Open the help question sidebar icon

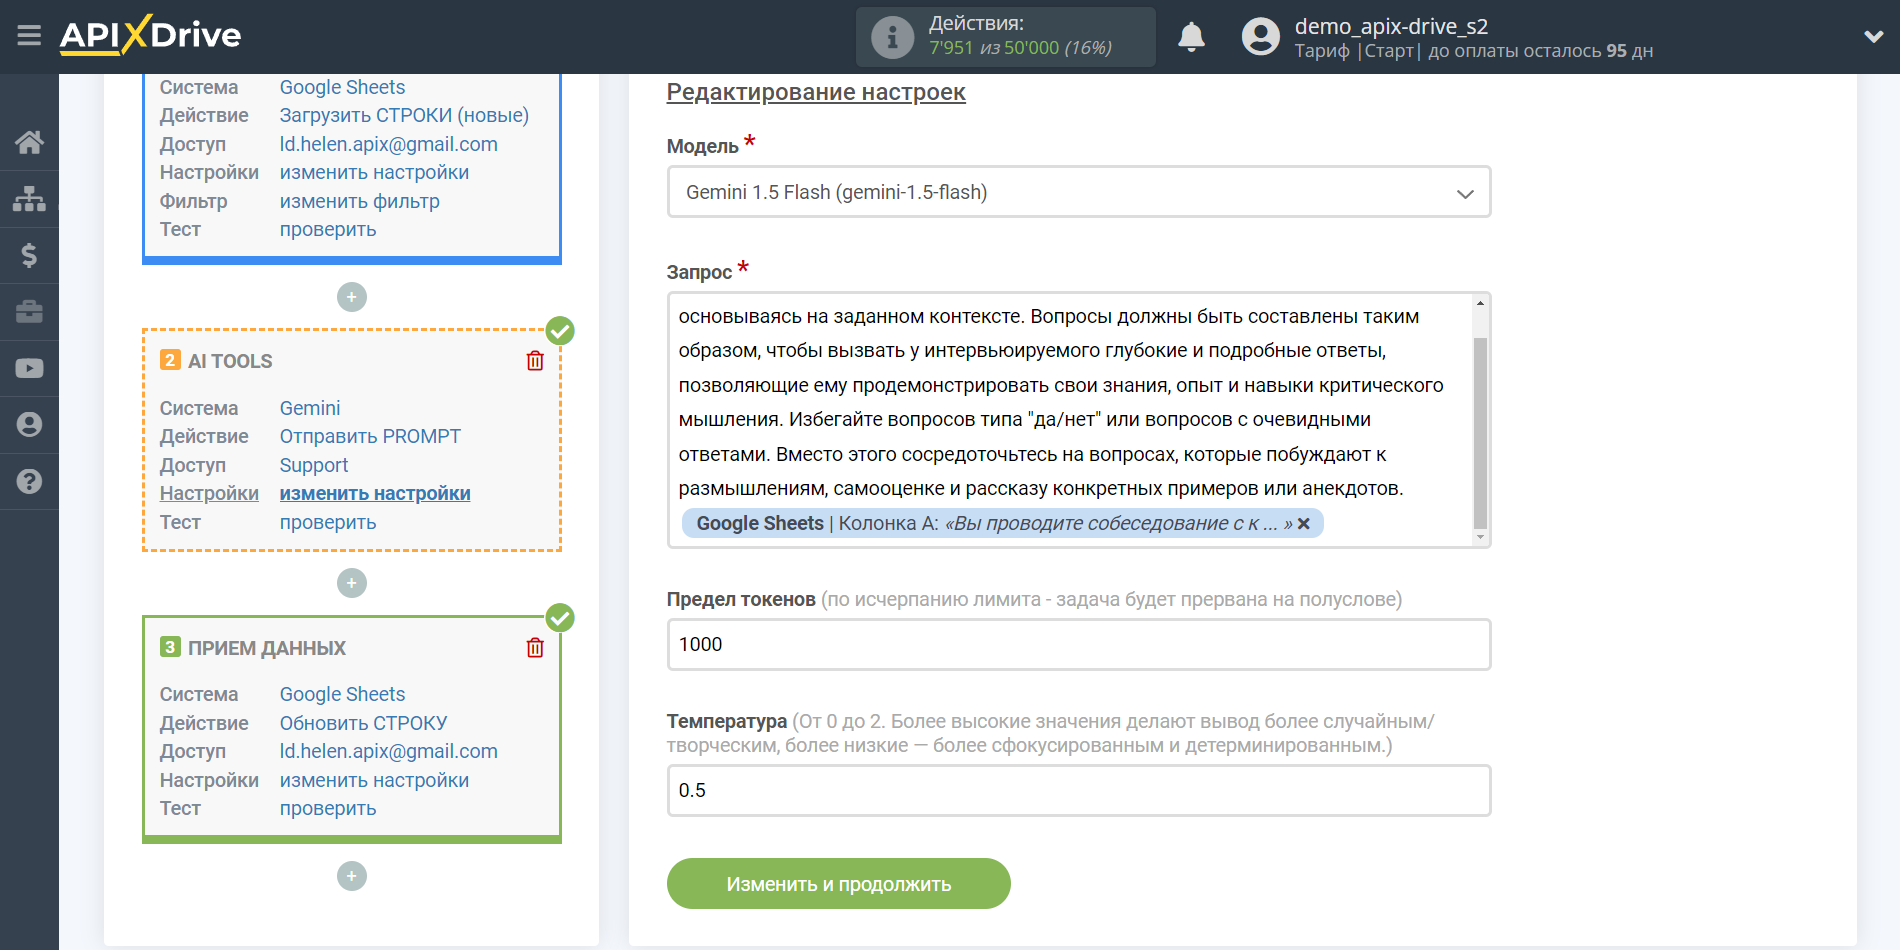point(29,481)
